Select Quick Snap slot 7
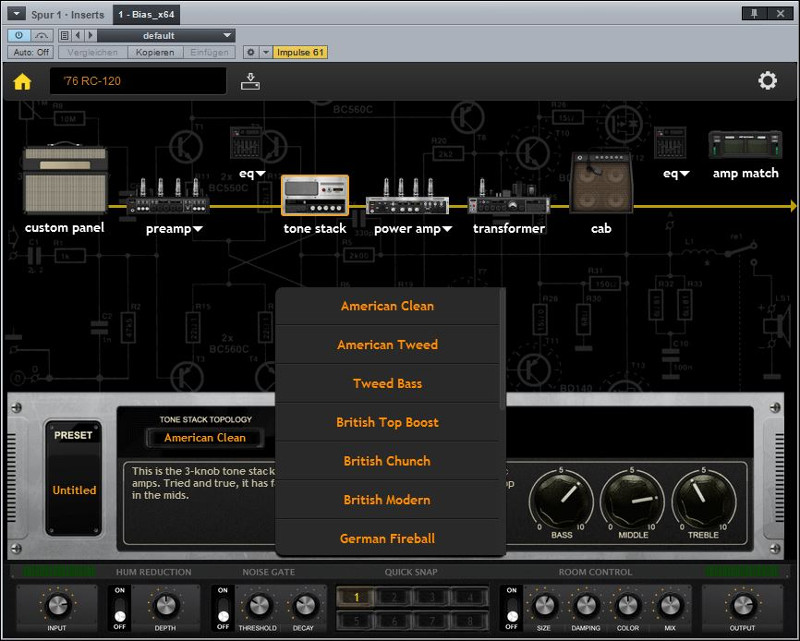The image size is (800, 641). pyautogui.click(x=432, y=621)
